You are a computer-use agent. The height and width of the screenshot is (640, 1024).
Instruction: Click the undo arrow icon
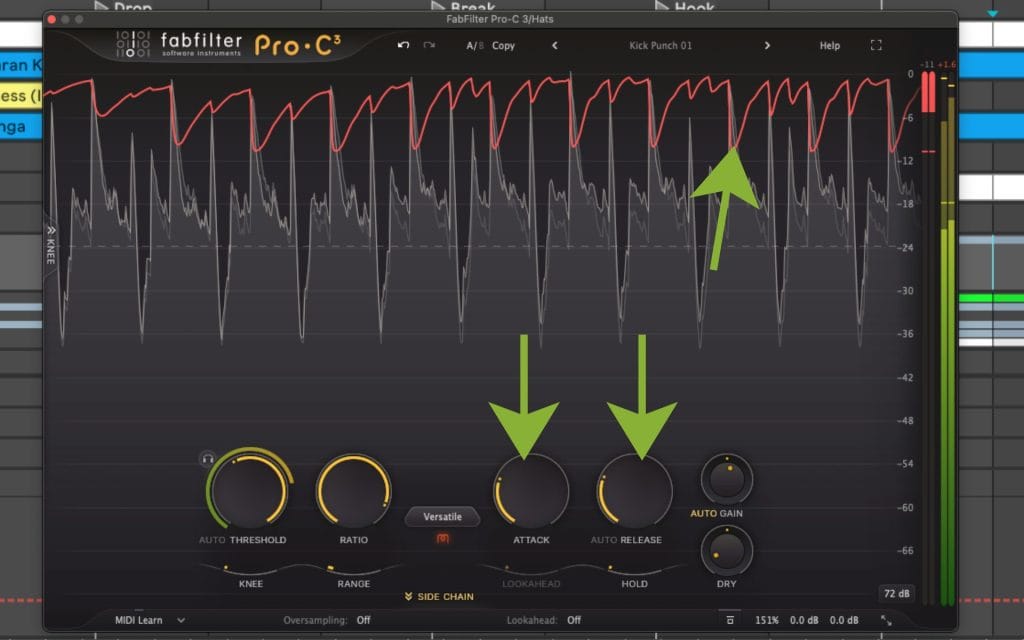point(403,46)
